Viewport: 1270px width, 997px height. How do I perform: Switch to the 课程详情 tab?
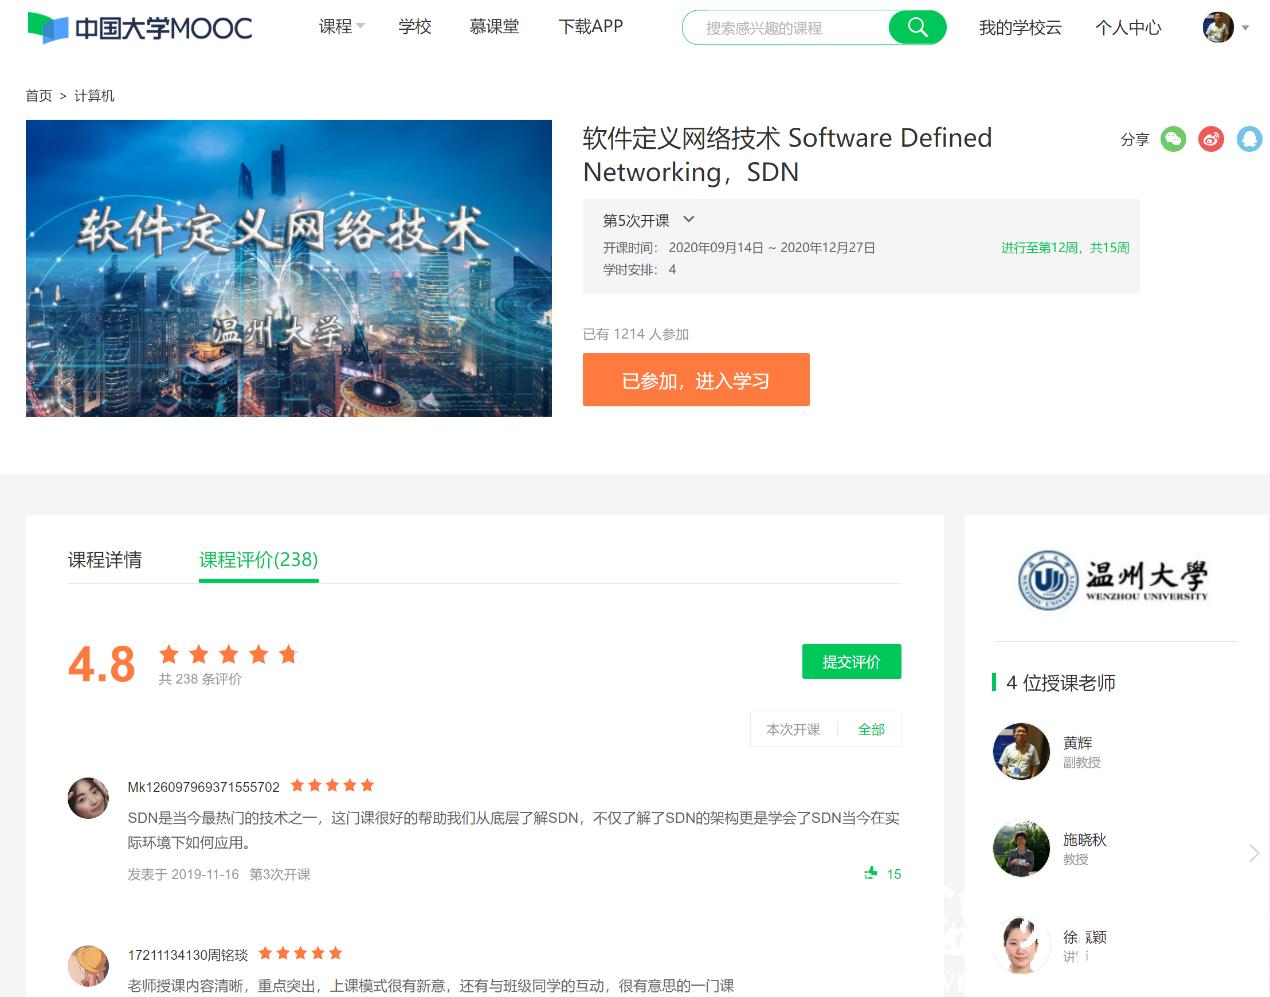(105, 560)
